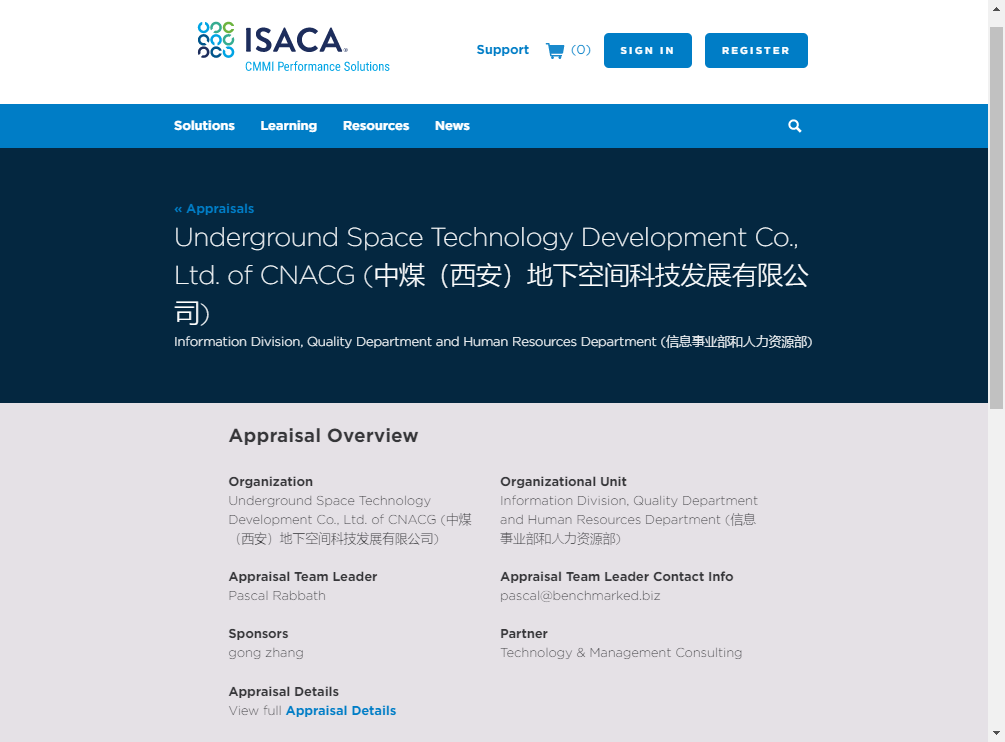Image resolution: width=1005 pixels, height=742 pixels.
Task: Click the scrollbar down arrow
Action: [996, 733]
